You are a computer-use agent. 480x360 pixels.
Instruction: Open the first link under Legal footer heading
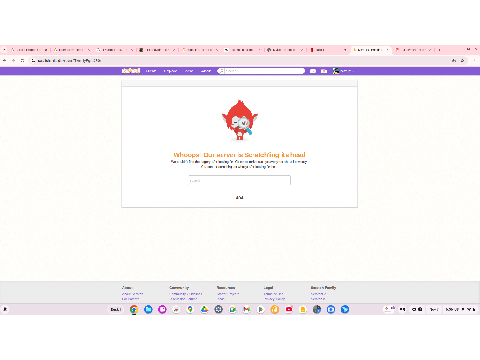coord(274,294)
